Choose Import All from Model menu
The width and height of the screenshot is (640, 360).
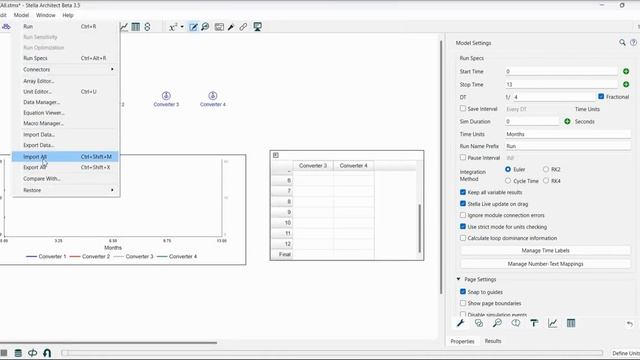click(65, 157)
